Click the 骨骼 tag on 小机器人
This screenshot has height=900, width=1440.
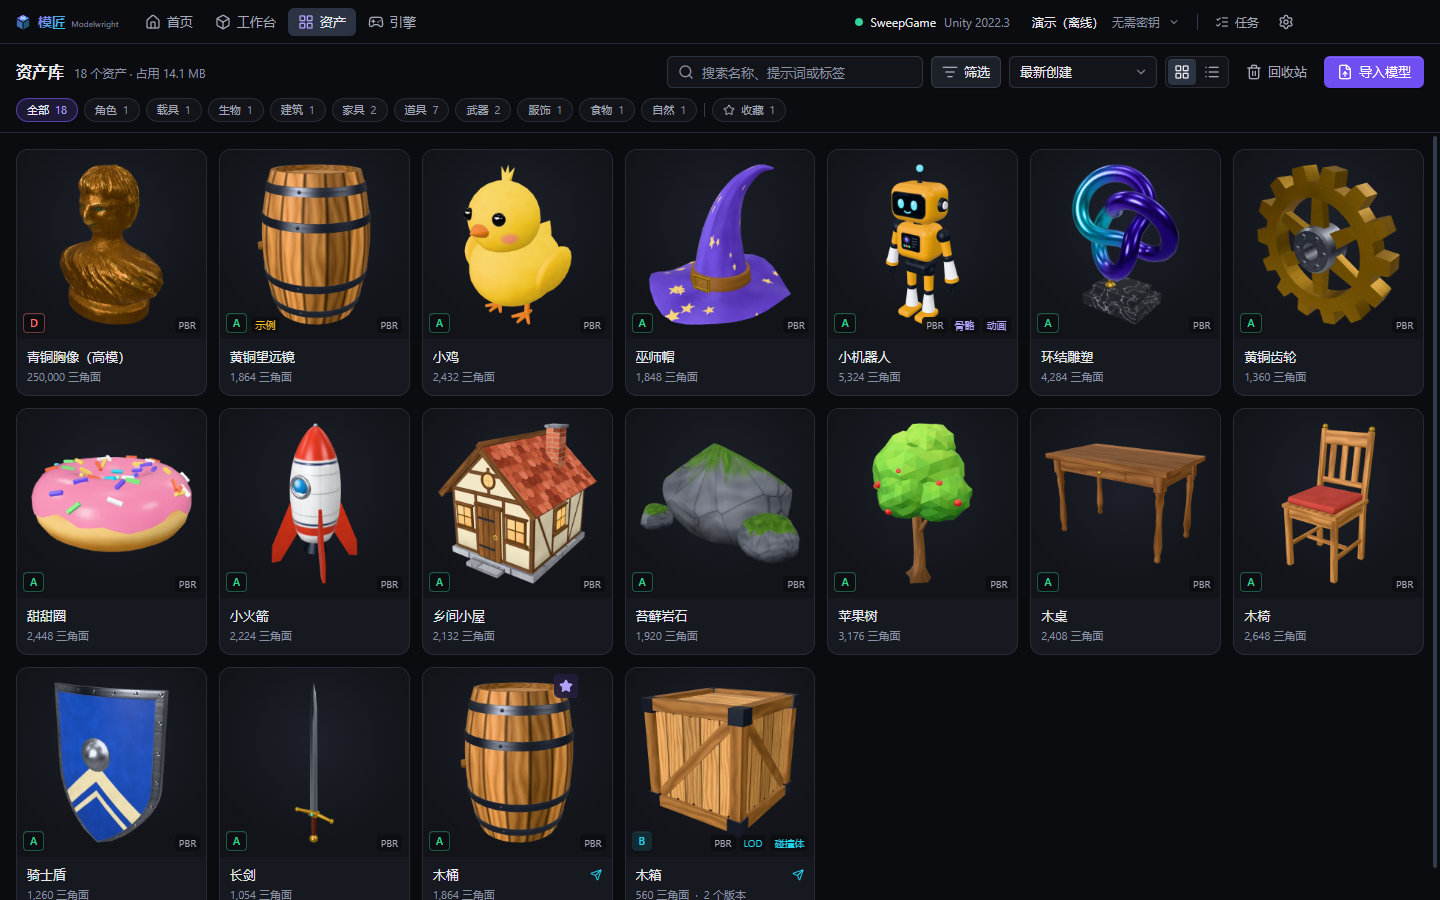[x=964, y=326]
